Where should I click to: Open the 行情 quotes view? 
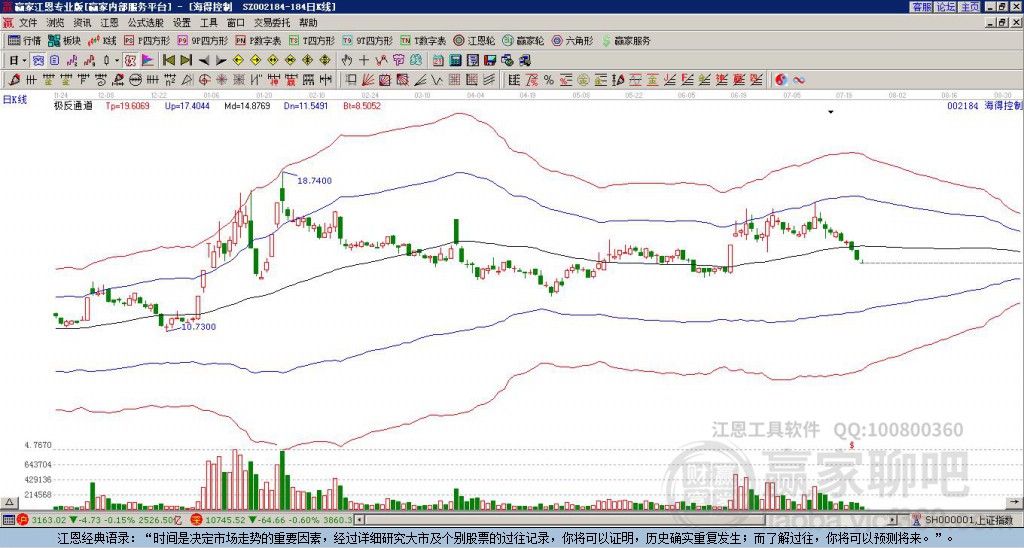pyautogui.click(x=24, y=40)
